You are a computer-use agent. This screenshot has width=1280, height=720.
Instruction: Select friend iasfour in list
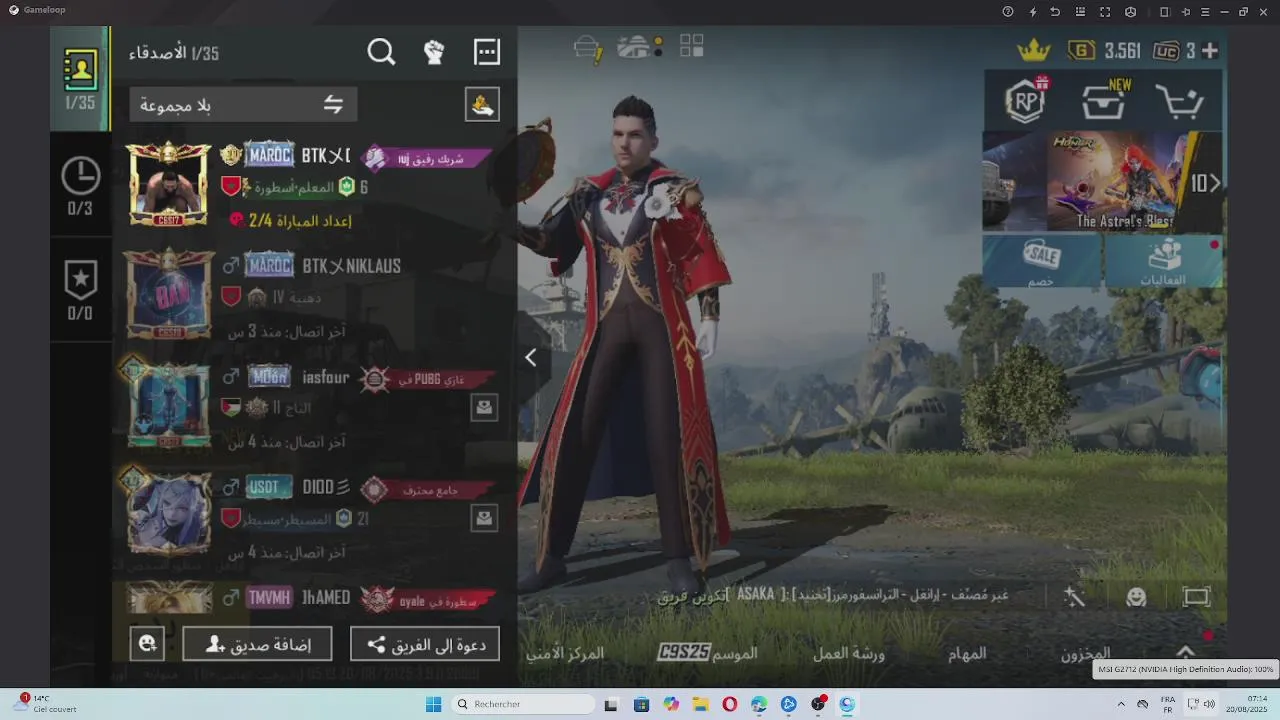click(315, 406)
